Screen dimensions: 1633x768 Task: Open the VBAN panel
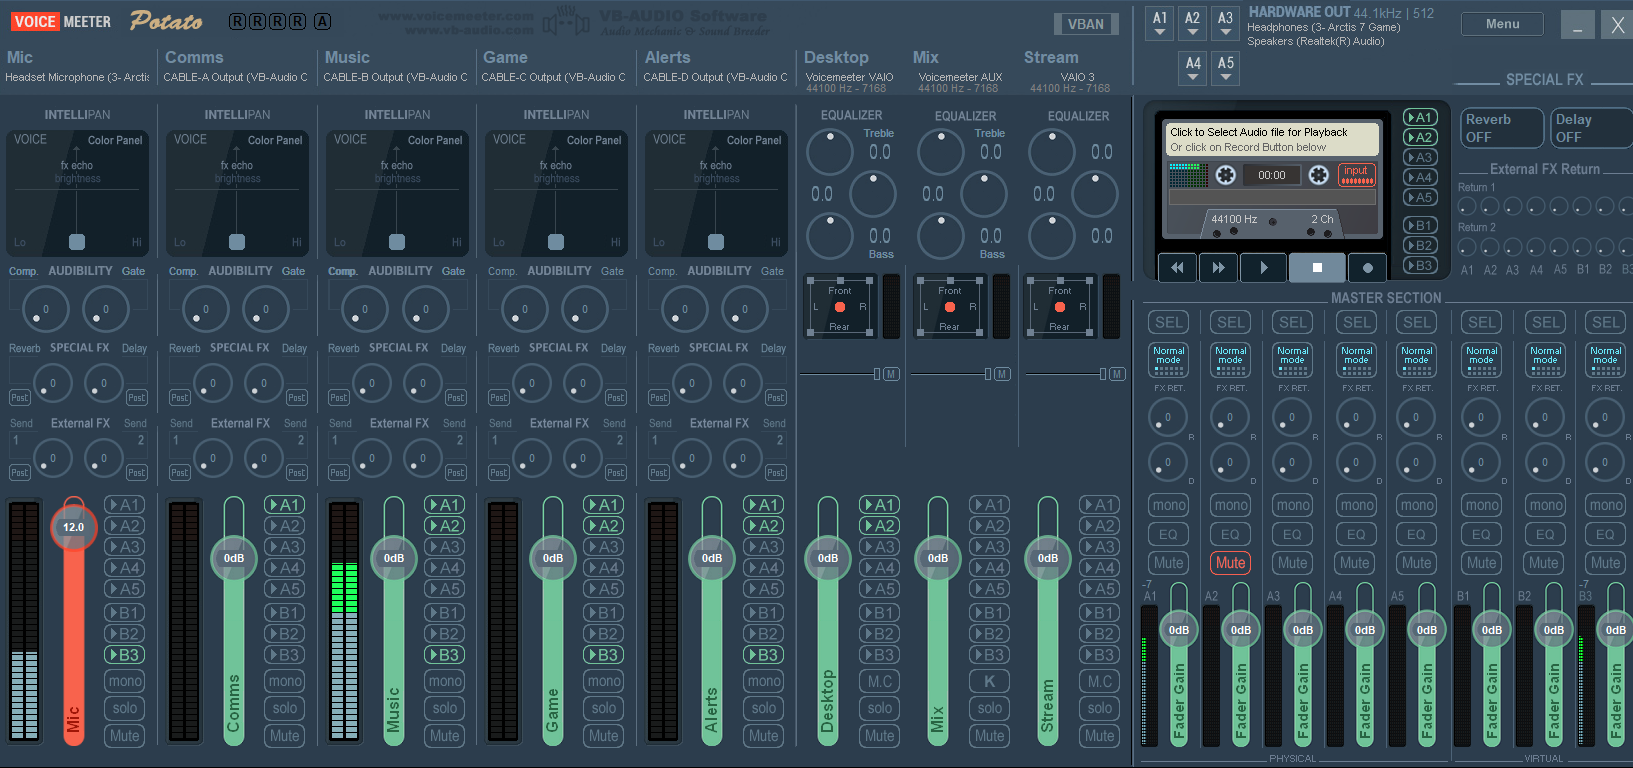coord(1086,24)
